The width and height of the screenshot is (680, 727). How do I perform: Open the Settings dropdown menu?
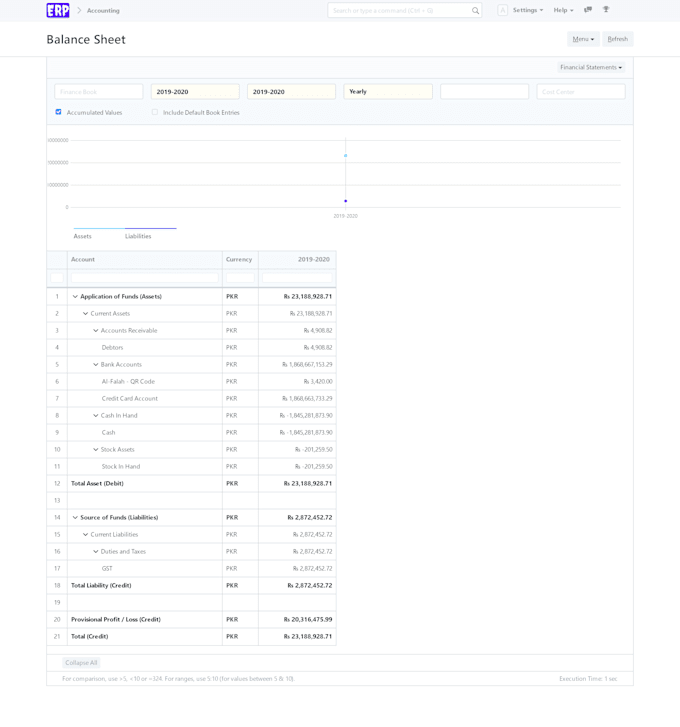527,10
